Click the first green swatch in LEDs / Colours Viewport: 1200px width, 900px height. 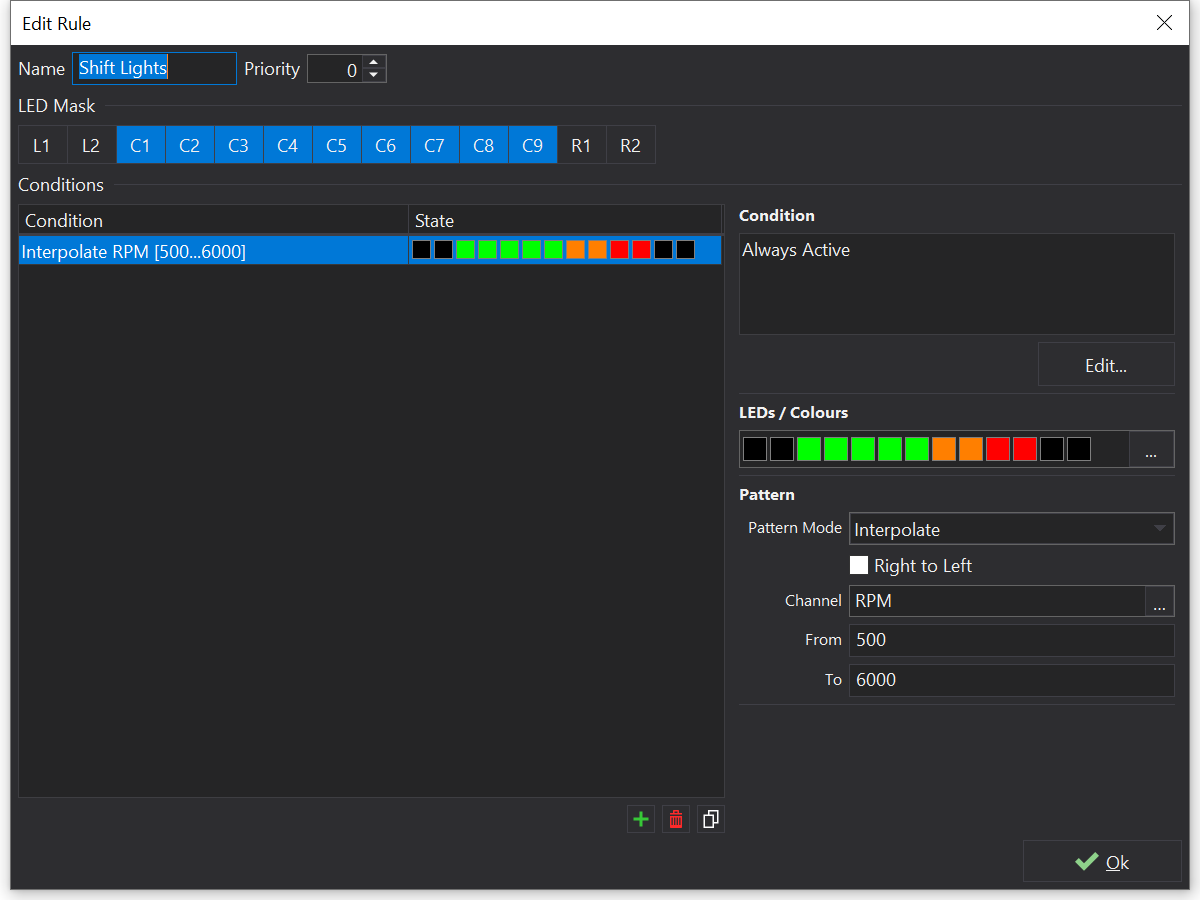[809, 450]
